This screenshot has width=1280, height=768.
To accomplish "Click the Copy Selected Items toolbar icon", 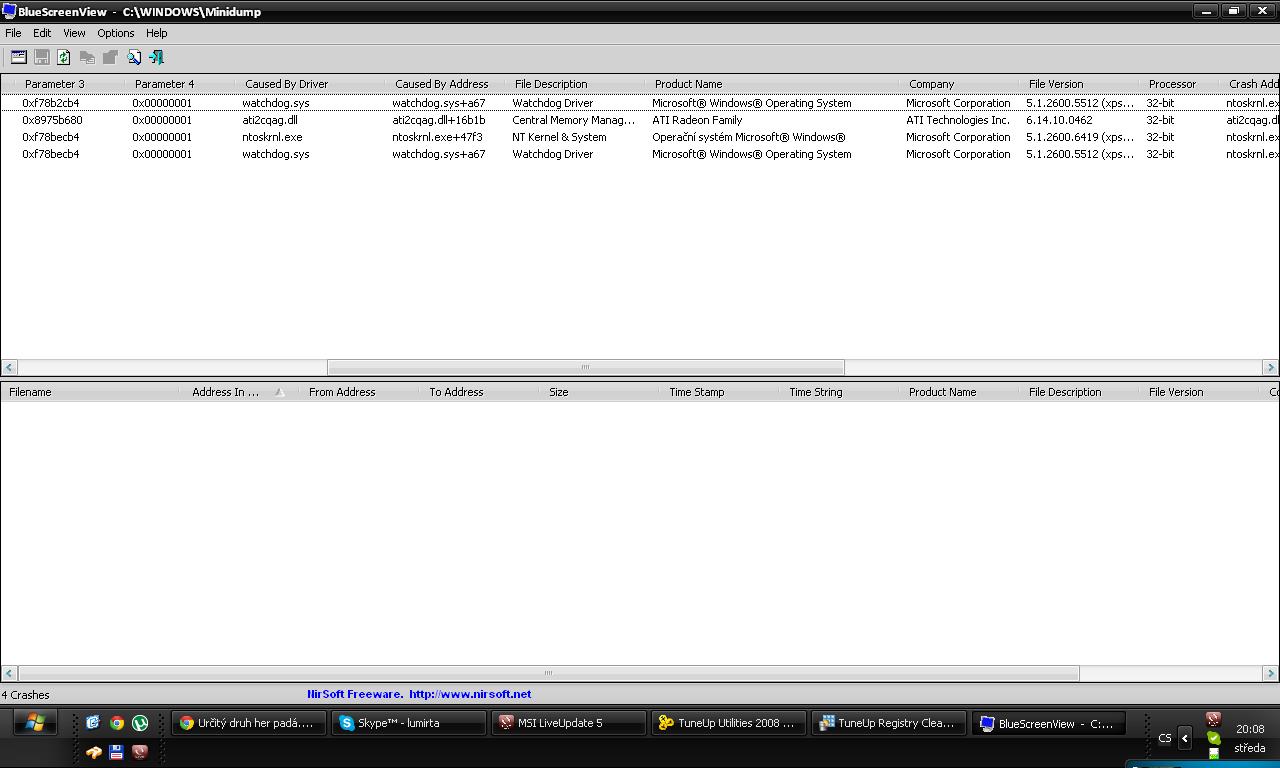I will [88, 57].
